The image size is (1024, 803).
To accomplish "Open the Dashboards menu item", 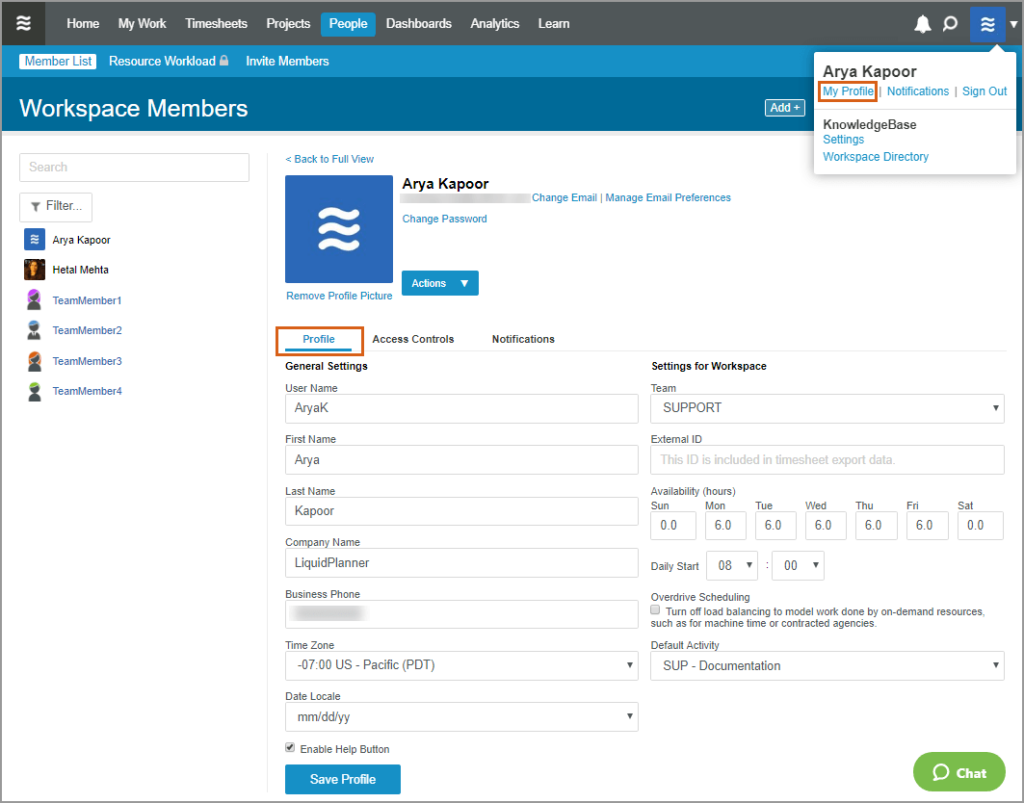I will [x=418, y=23].
